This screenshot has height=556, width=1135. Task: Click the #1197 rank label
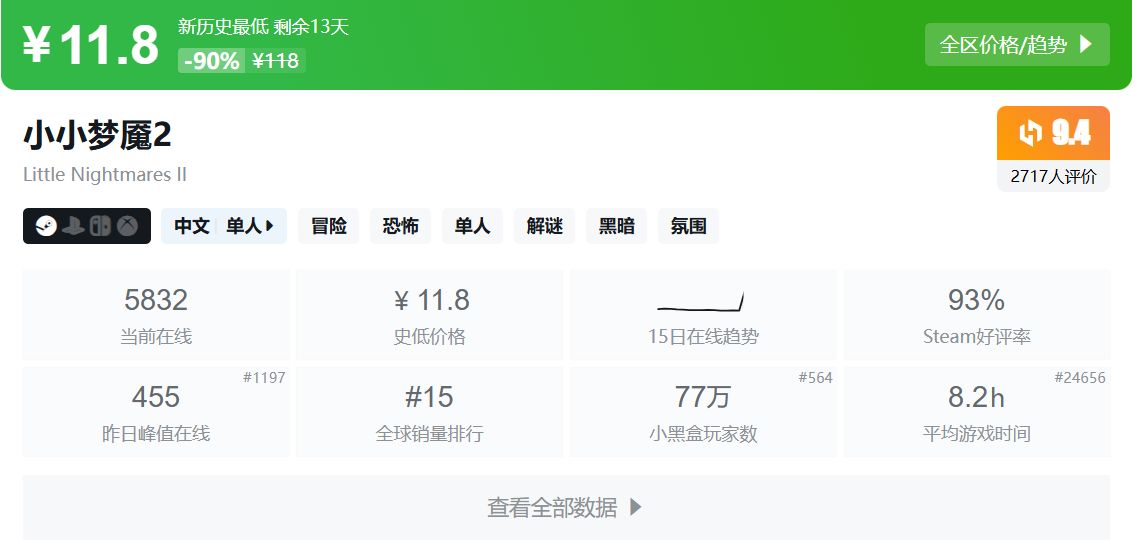pyautogui.click(x=264, y=377)
